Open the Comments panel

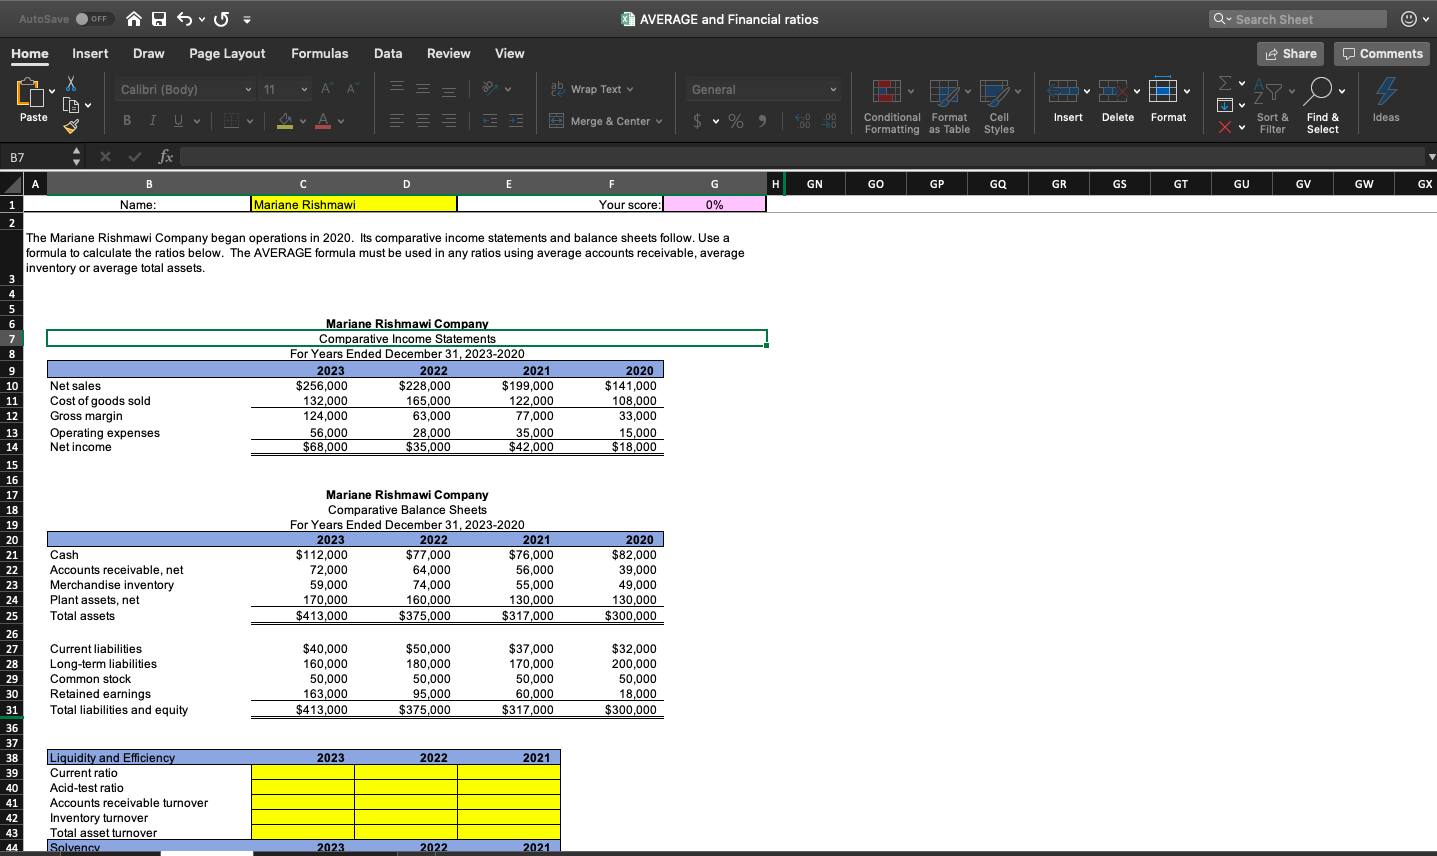point(1382,54)
